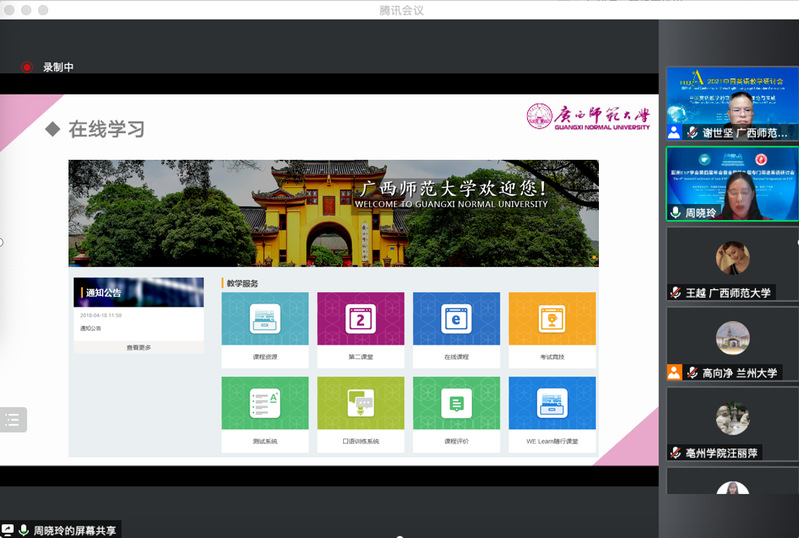799x538 pixels.
Task: Click the 教学服务 section heading
Action: tap(242, 283)
